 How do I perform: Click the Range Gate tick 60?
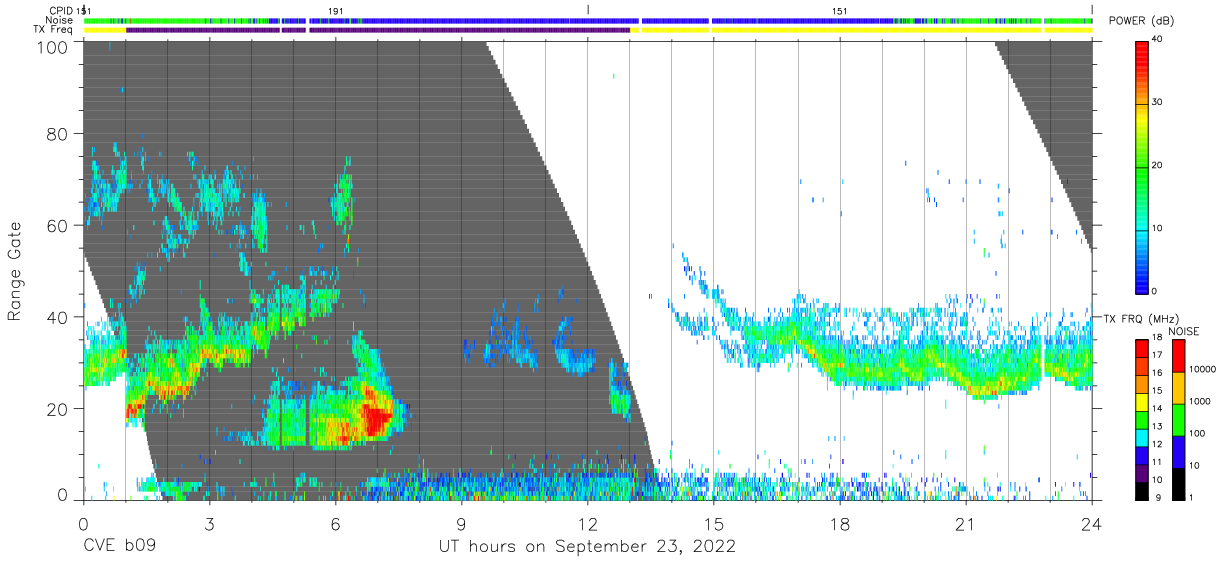pos(57,226)
